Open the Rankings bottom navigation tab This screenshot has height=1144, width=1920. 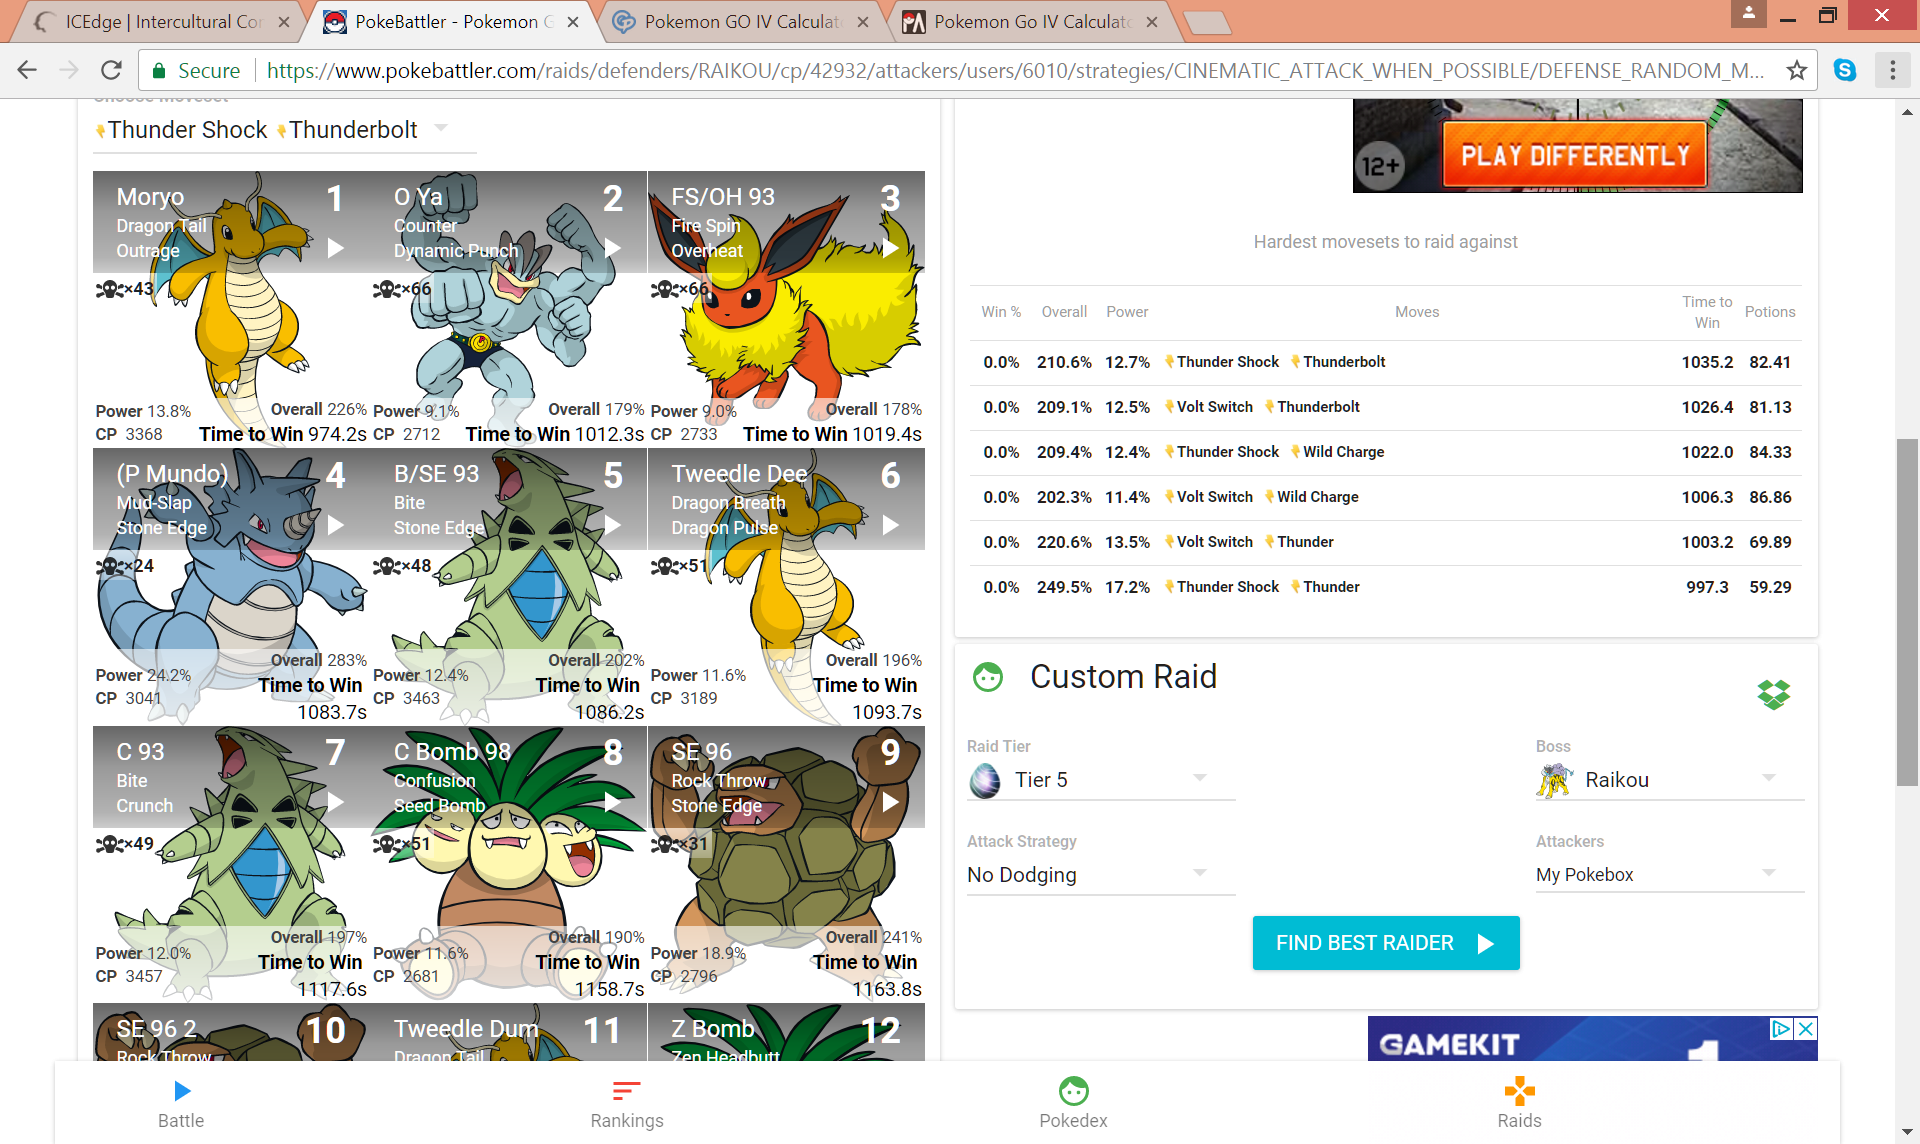click(627, 1104)
